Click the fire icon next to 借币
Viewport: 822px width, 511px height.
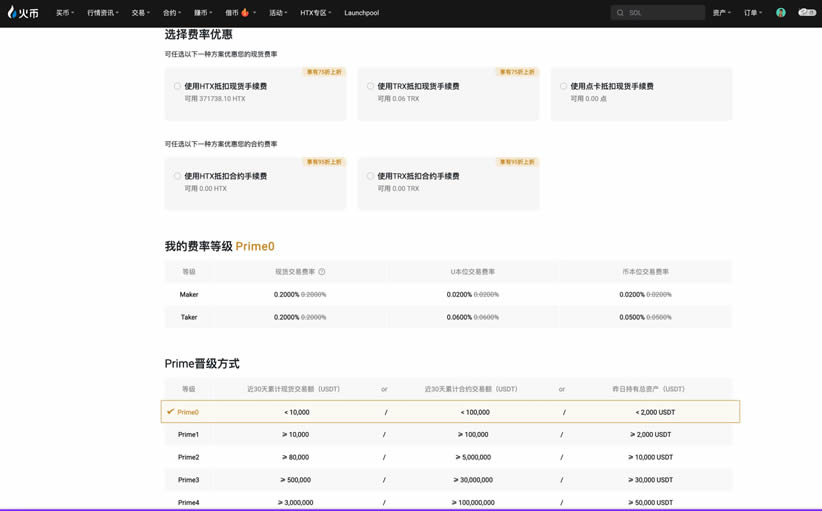(x=245, y=13)
